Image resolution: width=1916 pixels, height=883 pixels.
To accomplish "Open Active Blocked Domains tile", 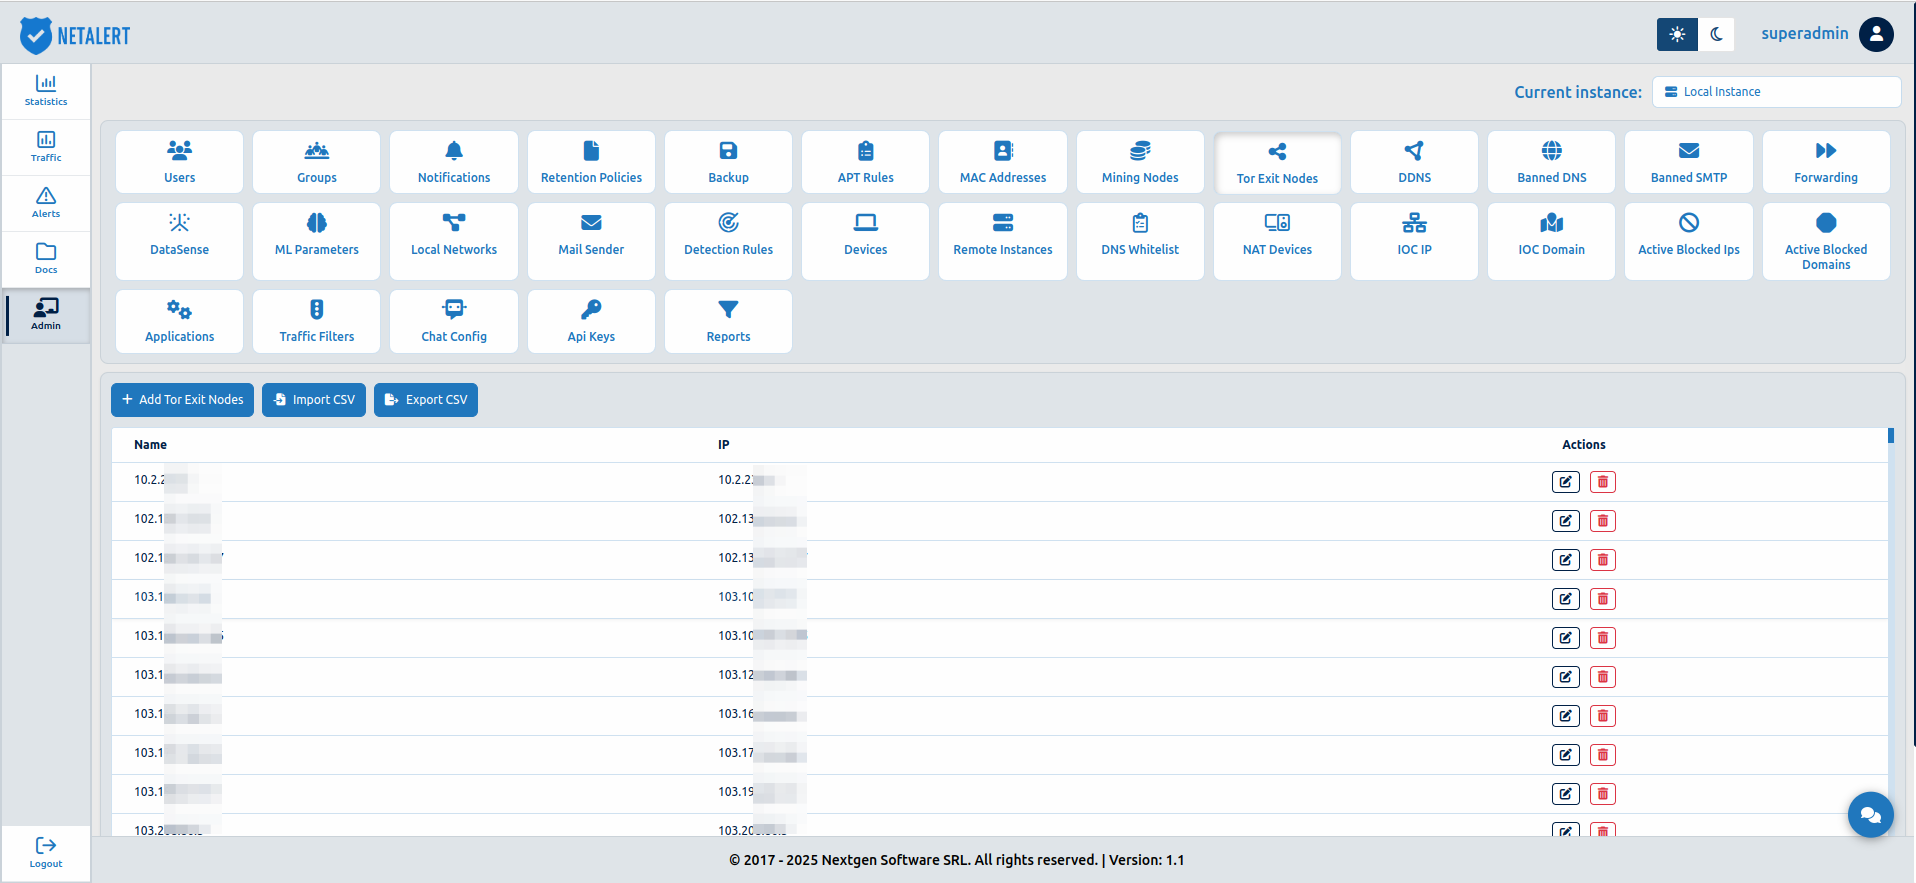I will coord(1826,241).
